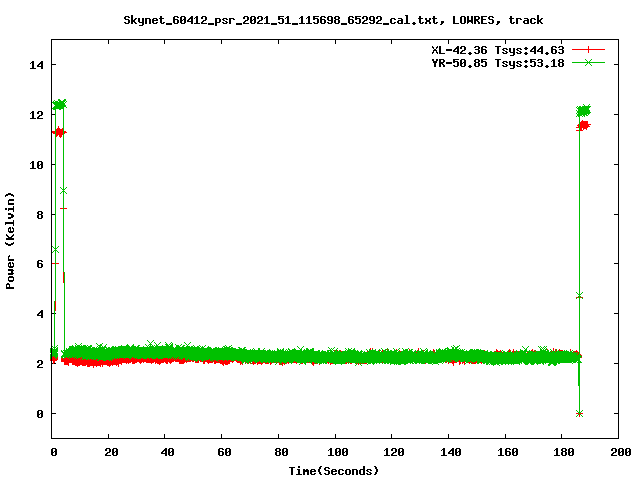Select the YR-50.85 Tsys:53.18 legend entry

pos(498,63)
